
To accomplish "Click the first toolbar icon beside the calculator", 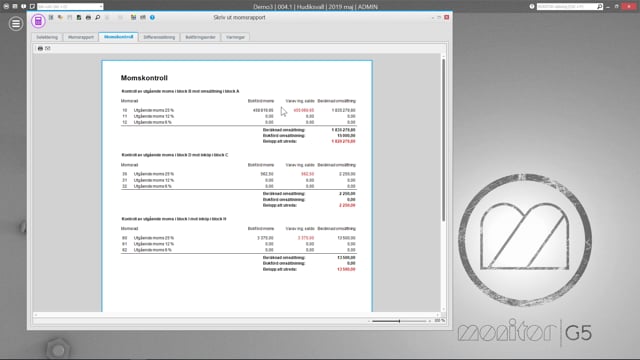I will click(x=51, y=18).
